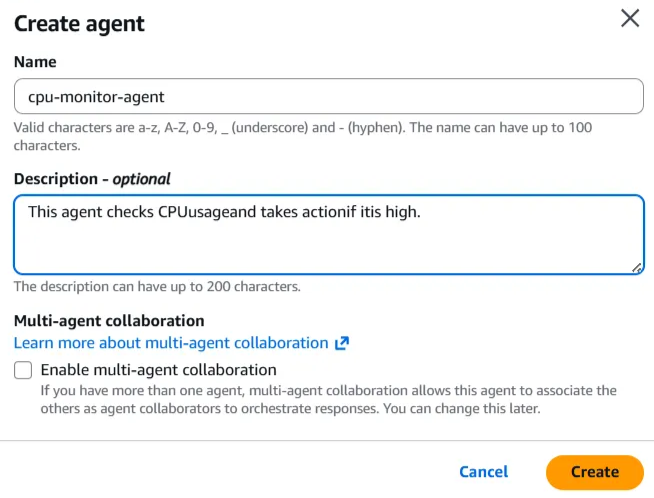Click the 'Enable multi-agent collaboration' checkbox label

coord(158,370)
